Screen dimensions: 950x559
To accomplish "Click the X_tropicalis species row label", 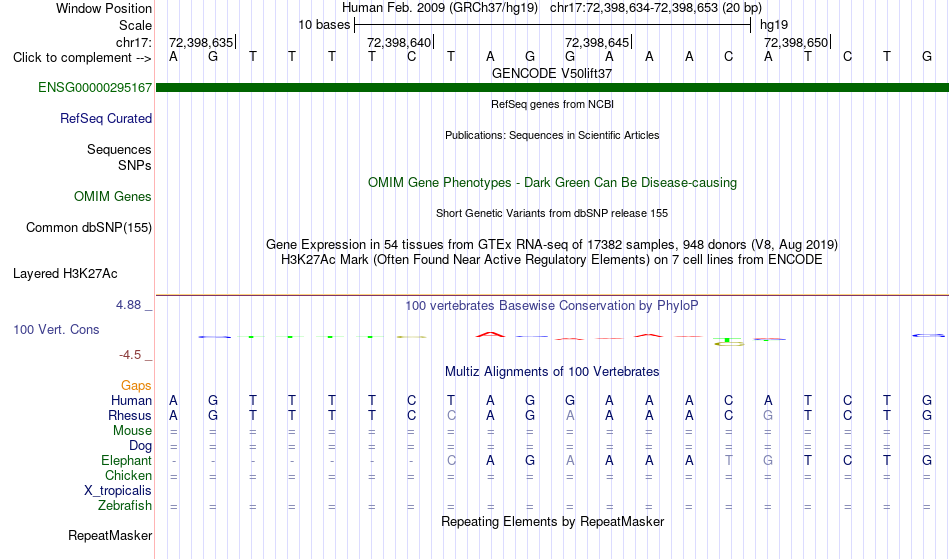I will pyautogui.click(x=118, y=491).
